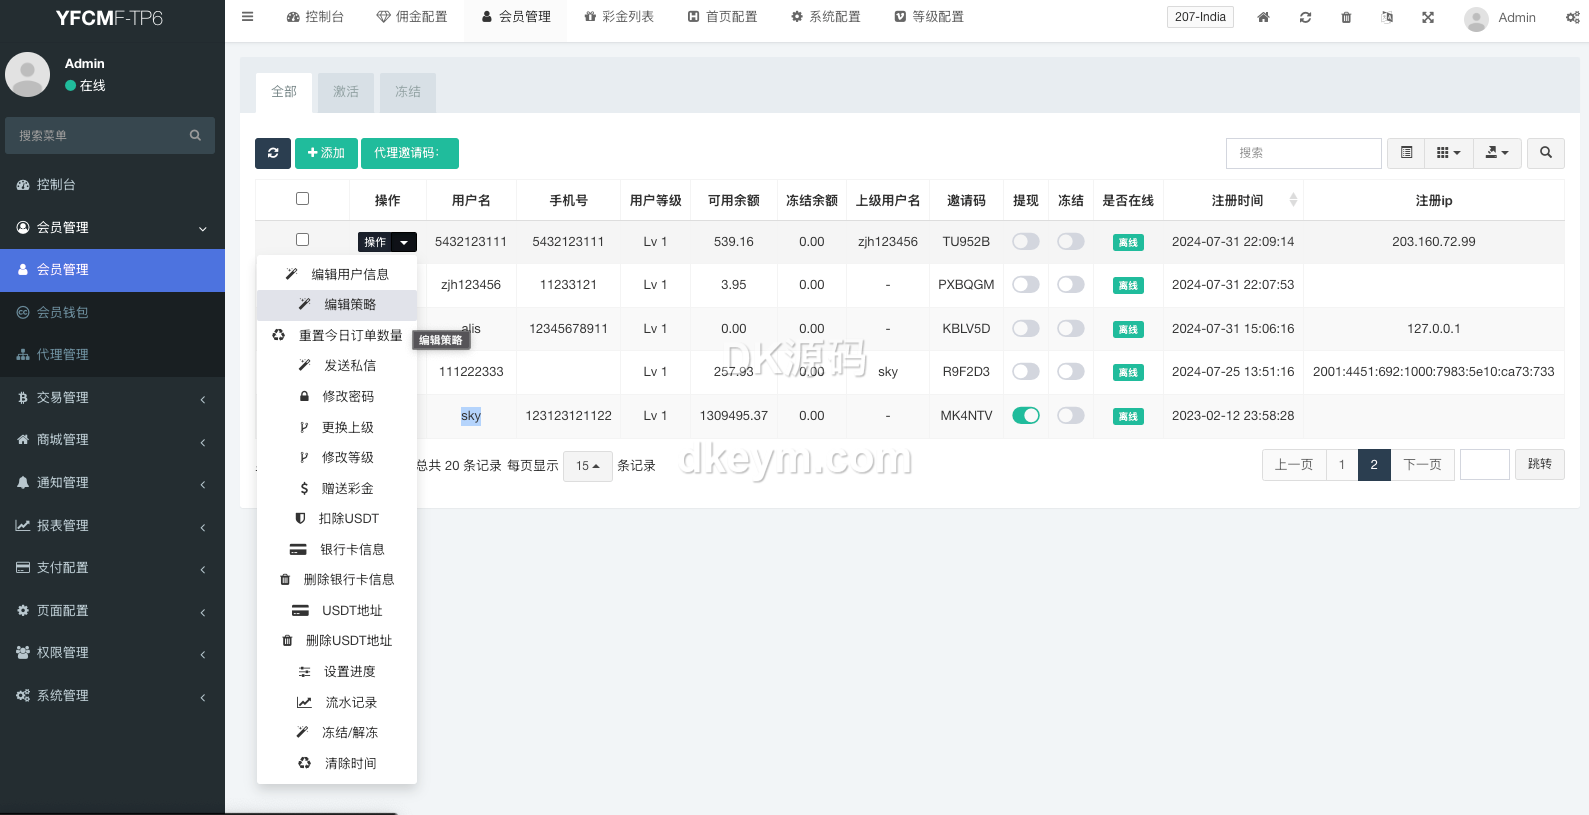Screen dimensions: 1589x815
Task: Disable the 提现 switch for user sky
Action: [x=1026, y=416]
